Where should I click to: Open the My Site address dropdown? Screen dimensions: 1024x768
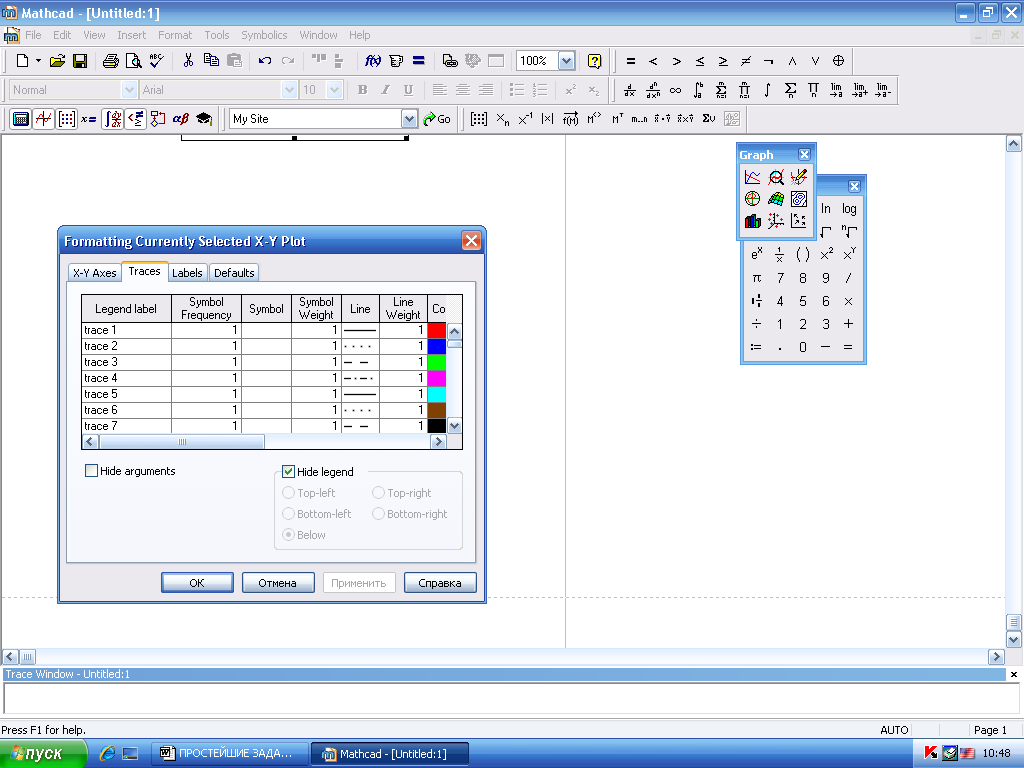click(x=409, y=119)
